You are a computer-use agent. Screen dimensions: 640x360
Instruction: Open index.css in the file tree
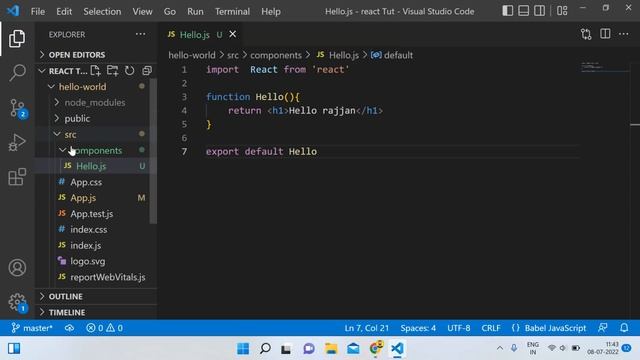89,229
